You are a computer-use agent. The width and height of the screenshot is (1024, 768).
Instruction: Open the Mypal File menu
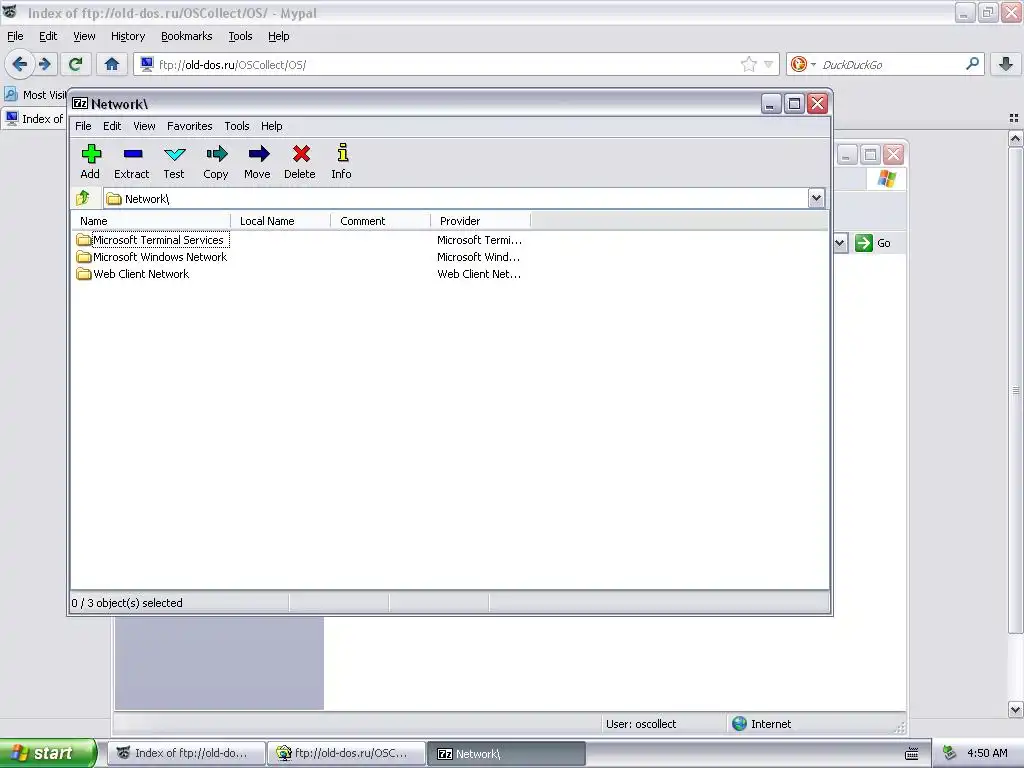coord(15,36)
